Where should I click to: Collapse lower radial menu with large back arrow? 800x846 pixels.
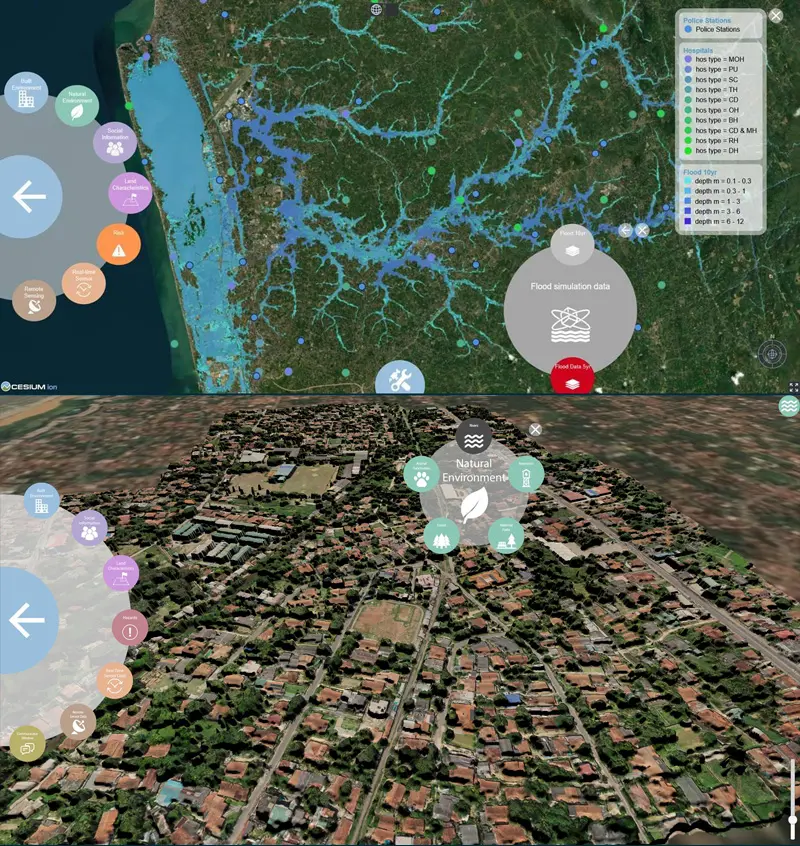point(27,621)
